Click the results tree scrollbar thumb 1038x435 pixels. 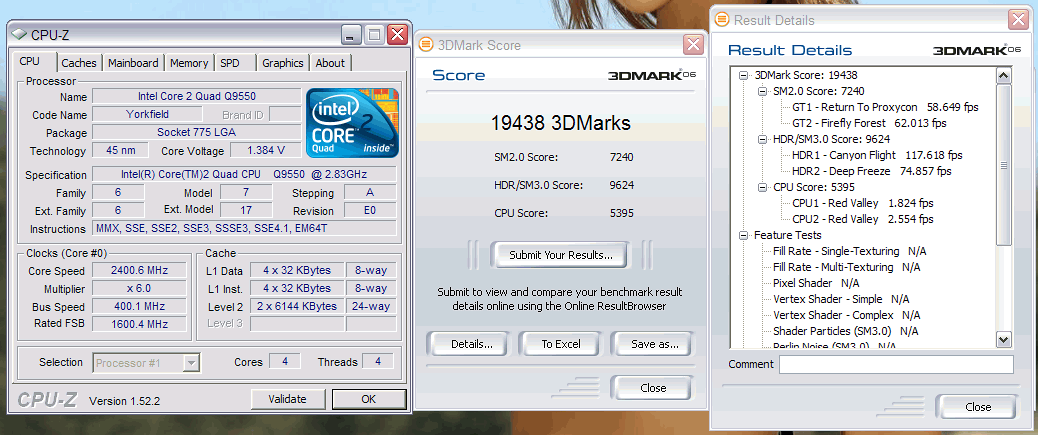(1004, 165)
